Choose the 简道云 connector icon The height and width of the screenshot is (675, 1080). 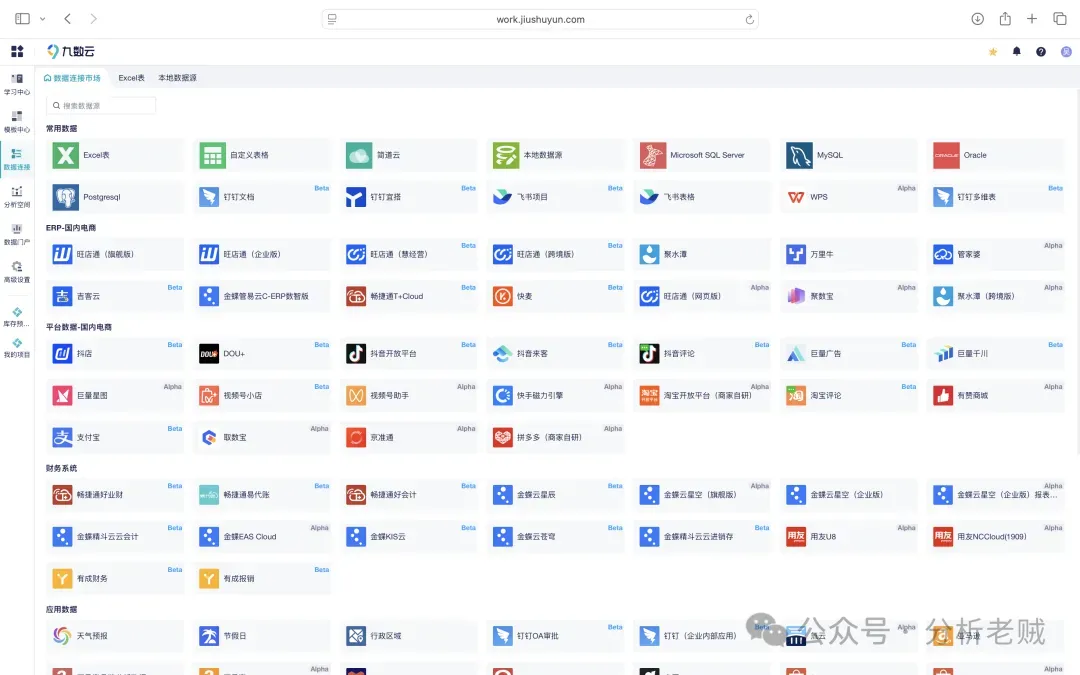coord(359,155)
